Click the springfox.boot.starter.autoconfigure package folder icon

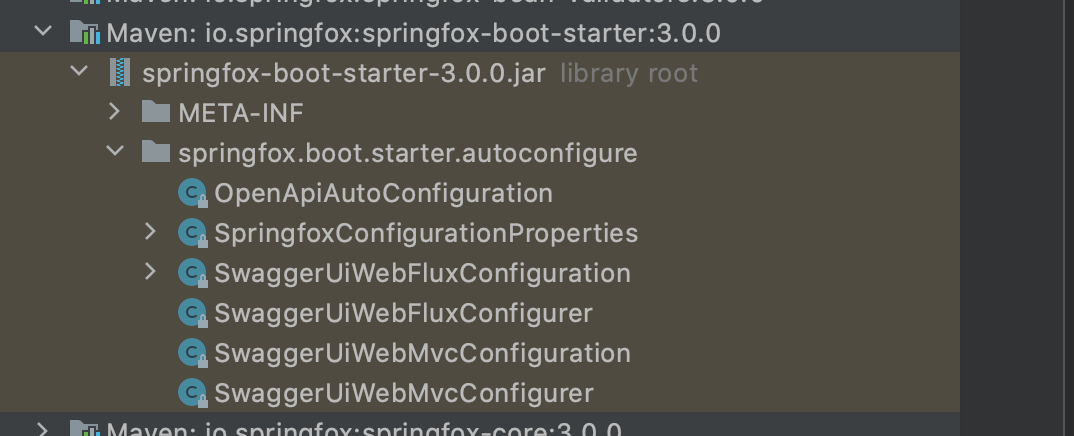[x=156, y=151]
